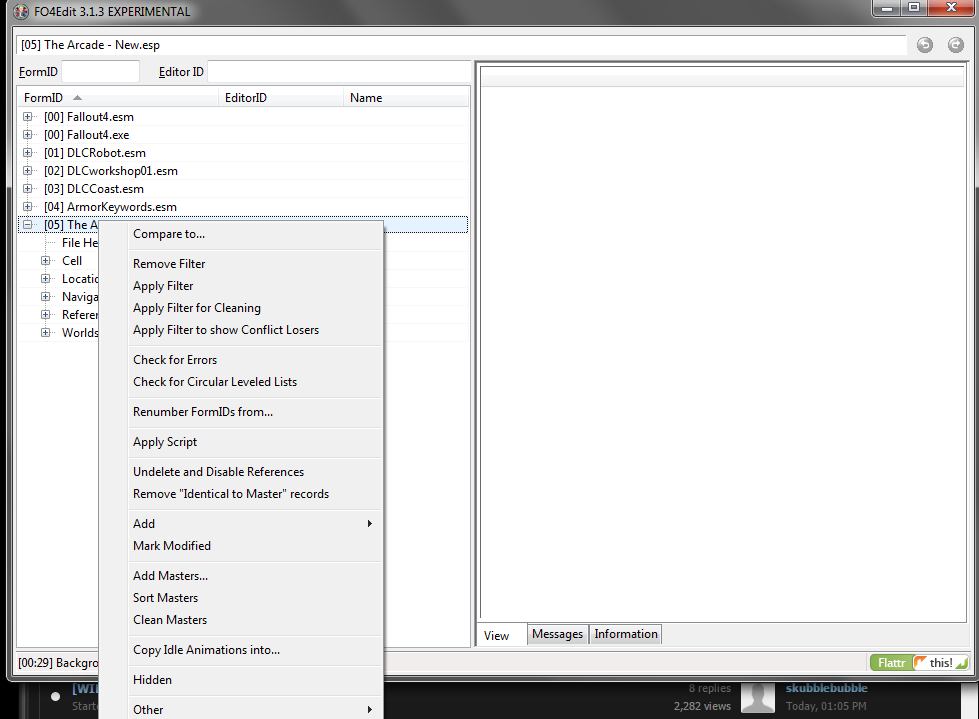This screenshot has width=979, height=719.
Task: Switch to the Messages tab
Action: (557, 633)
